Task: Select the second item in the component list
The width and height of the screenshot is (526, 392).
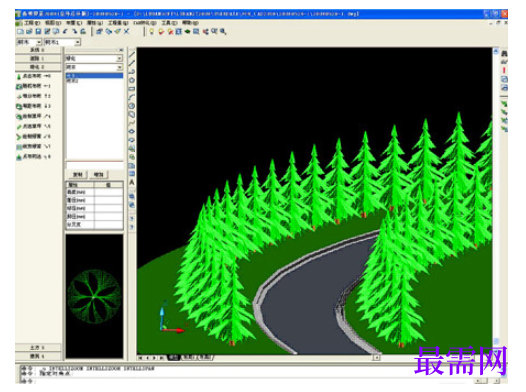Action: click(95, 81)
